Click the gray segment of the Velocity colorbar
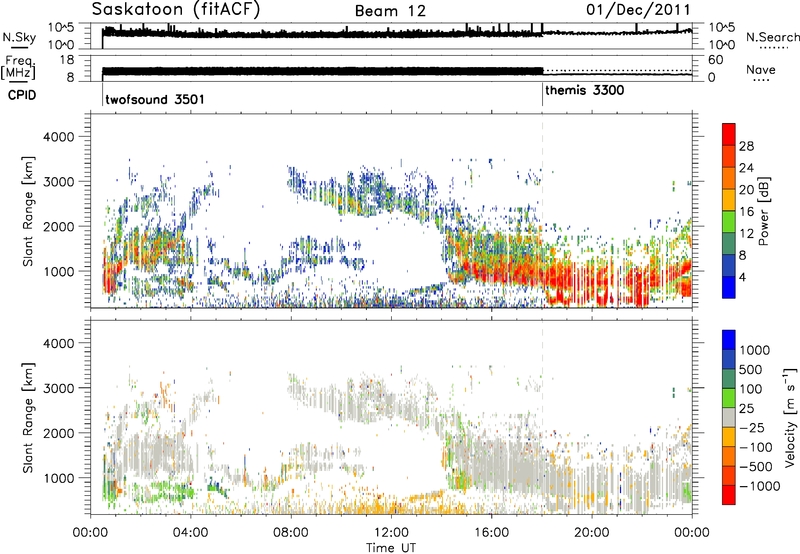Viewport: 800px width, 554px height. pyautogui.click(x=729, y=418)
